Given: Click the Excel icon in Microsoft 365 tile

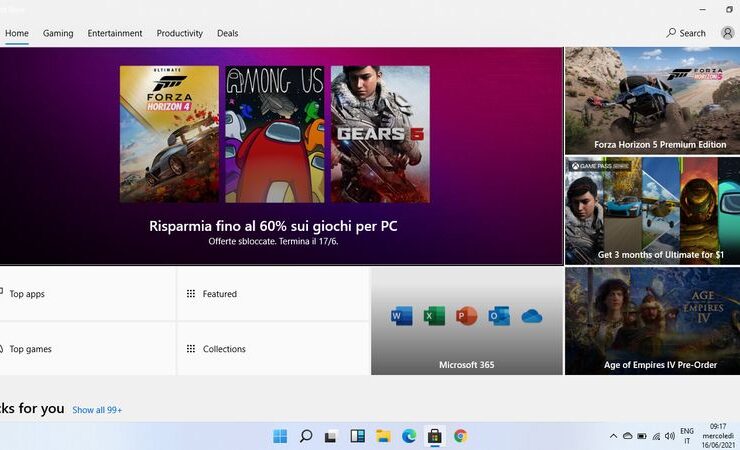Looking at the screenshot, I should click(x=434, y=316).
